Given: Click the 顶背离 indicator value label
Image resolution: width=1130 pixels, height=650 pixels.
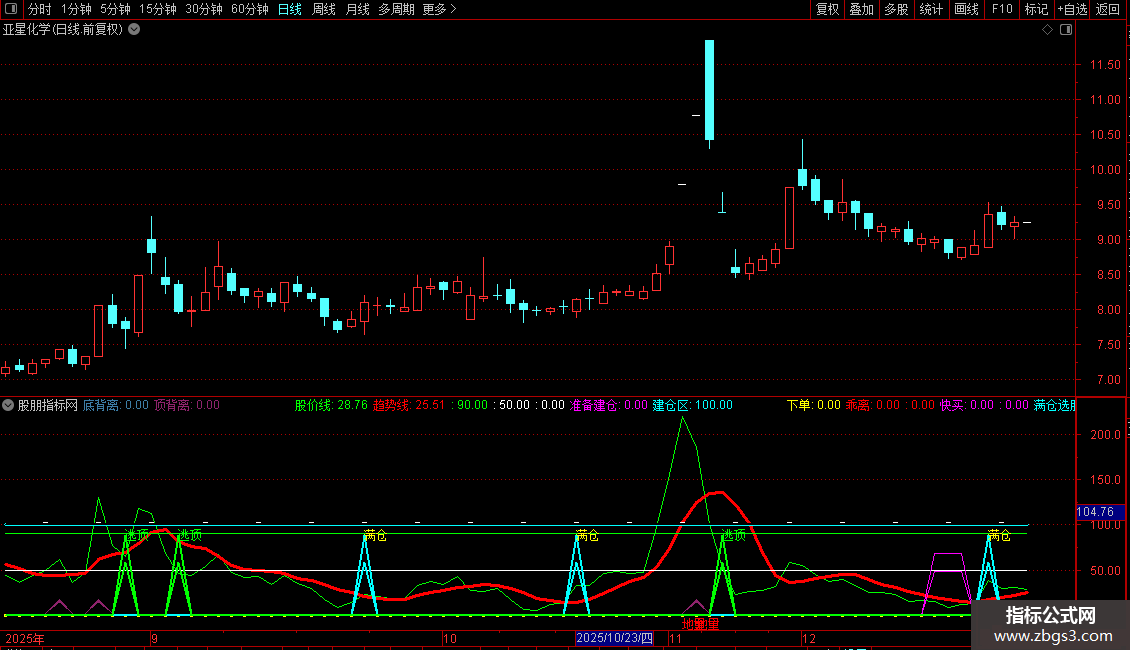Looking at the screenshot, I should pyautogui.click(x=187, y=405).
